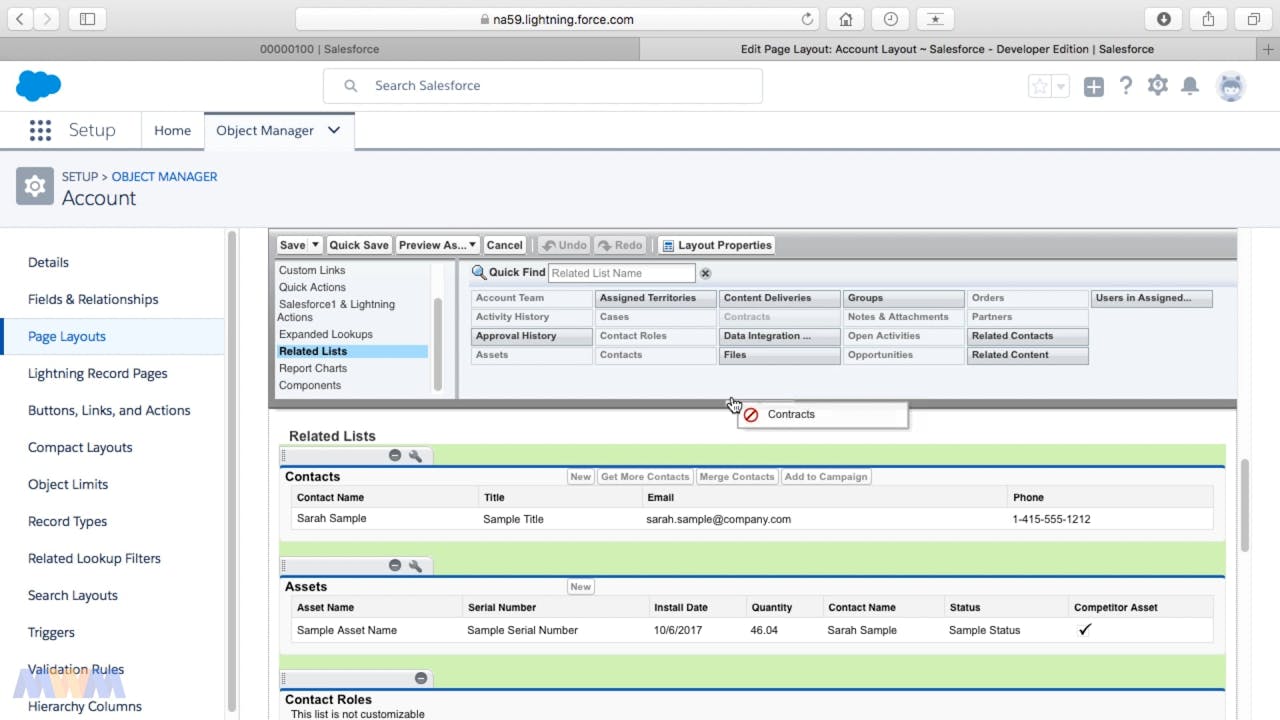Go forward with Safari's forward arrow

click(x=47, y=19)
